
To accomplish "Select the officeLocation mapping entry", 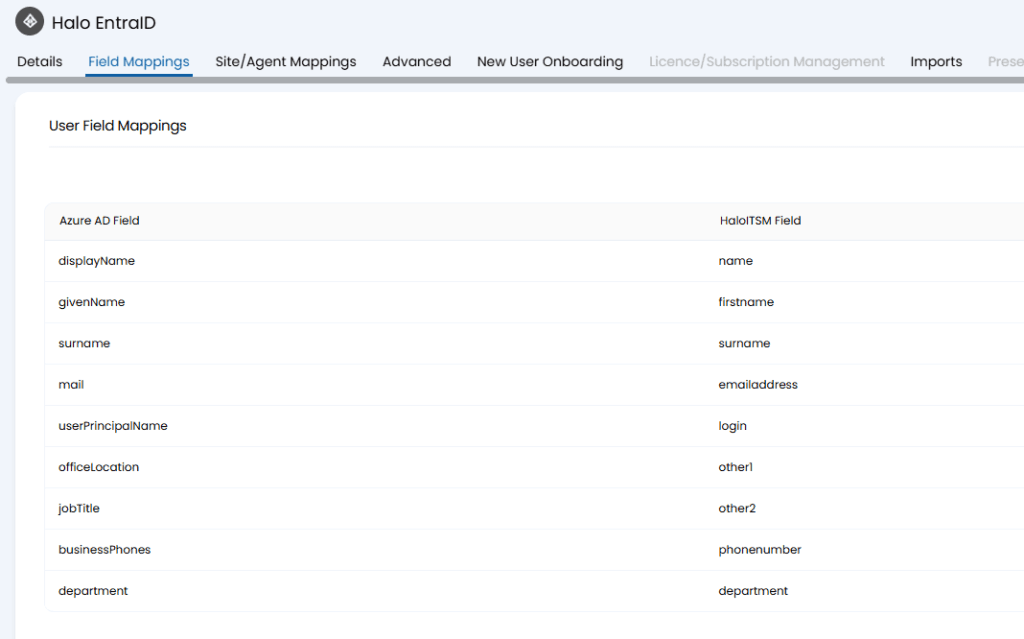I will [x=99, y=467].
